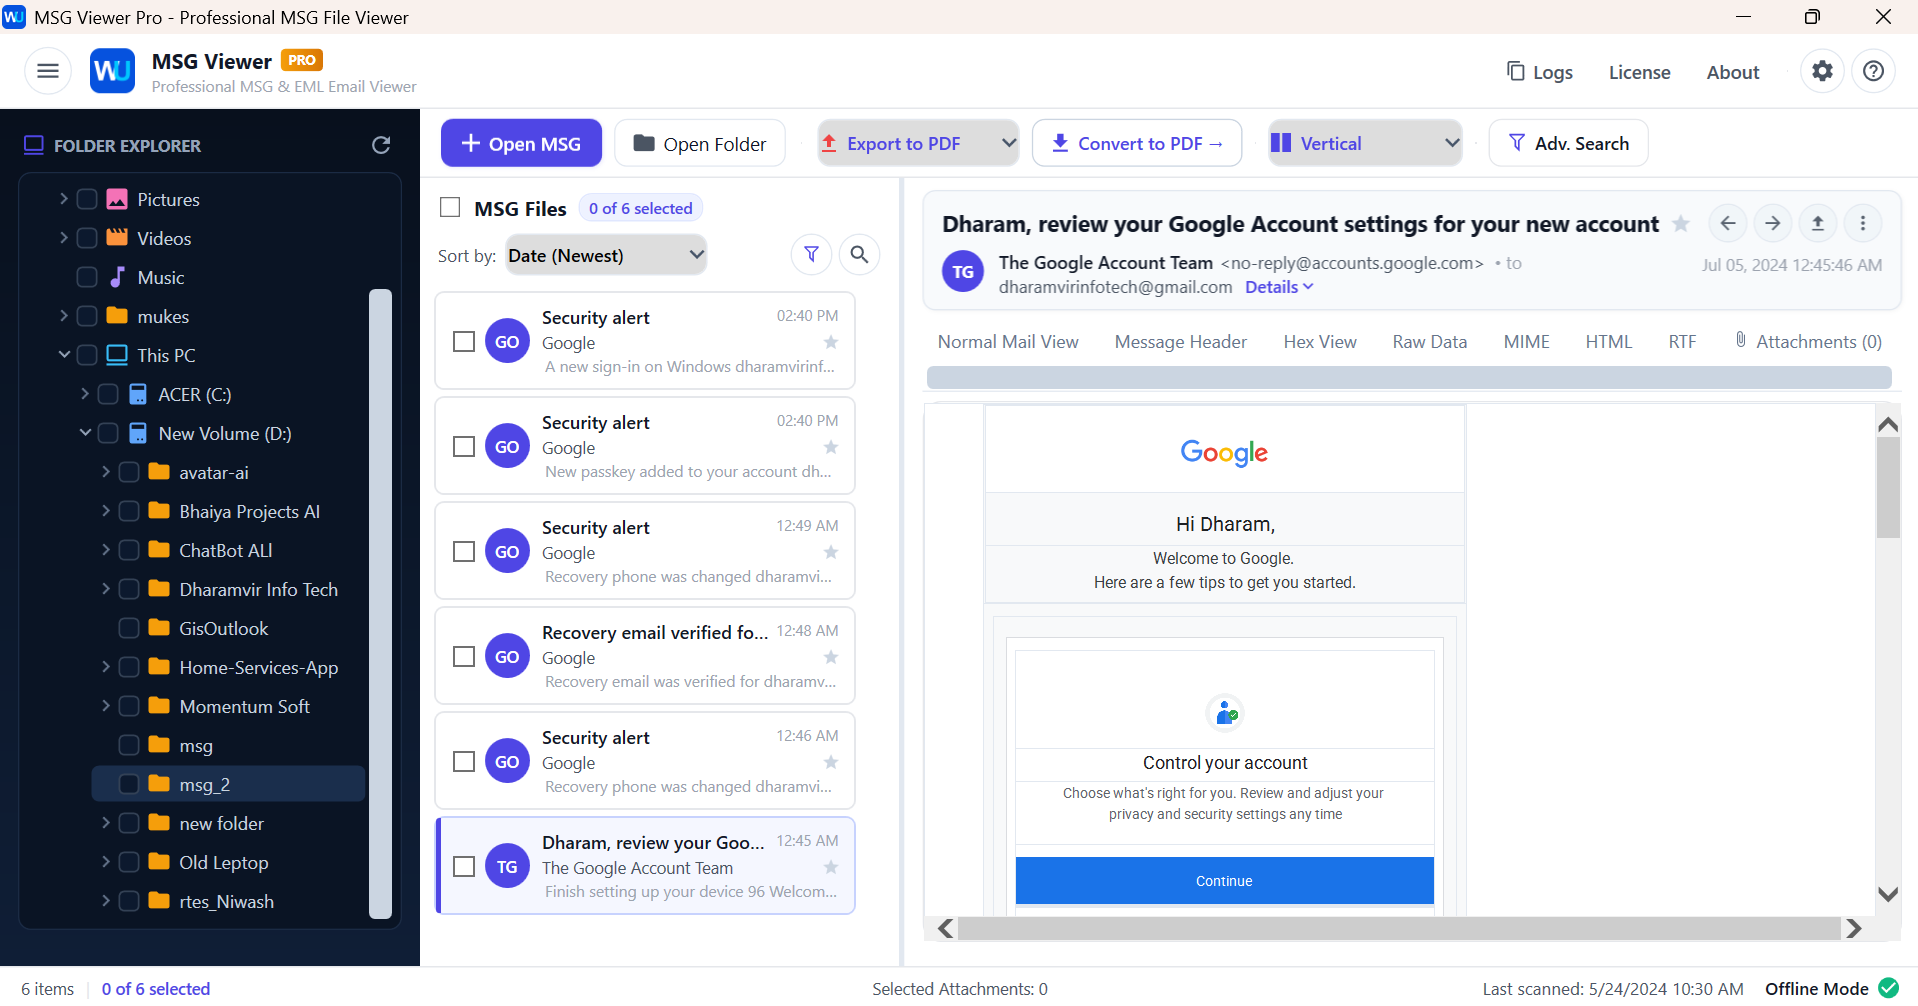Select the Recovery email verified message checkbox
Viewport: 1918px width, 1006px height.
pos(464,656)
